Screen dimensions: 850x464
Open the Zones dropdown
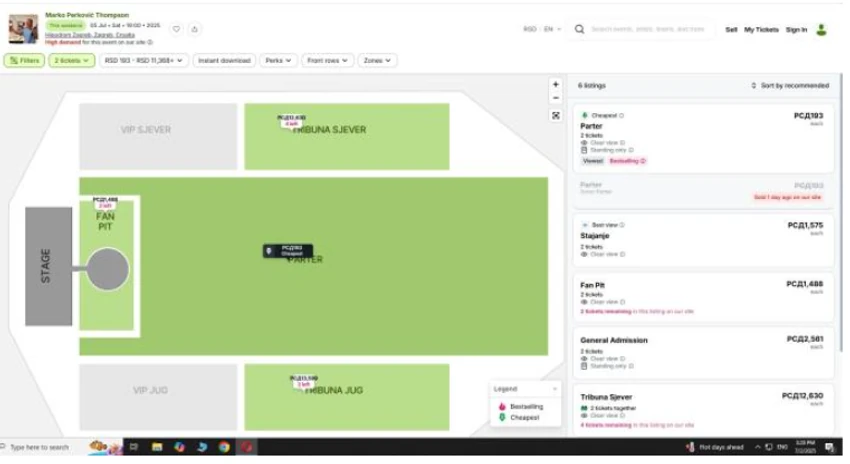377,61
